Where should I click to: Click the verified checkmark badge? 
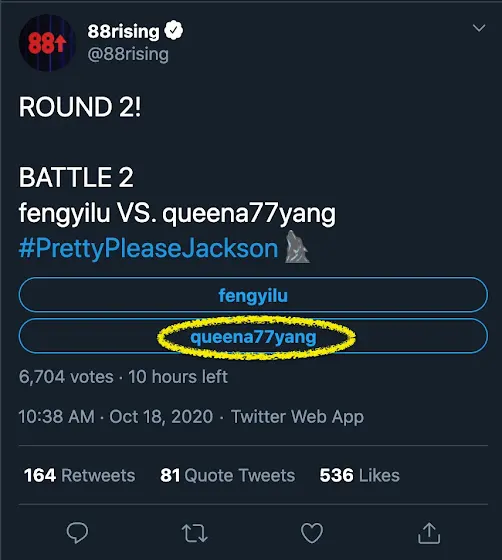[174, 30]
